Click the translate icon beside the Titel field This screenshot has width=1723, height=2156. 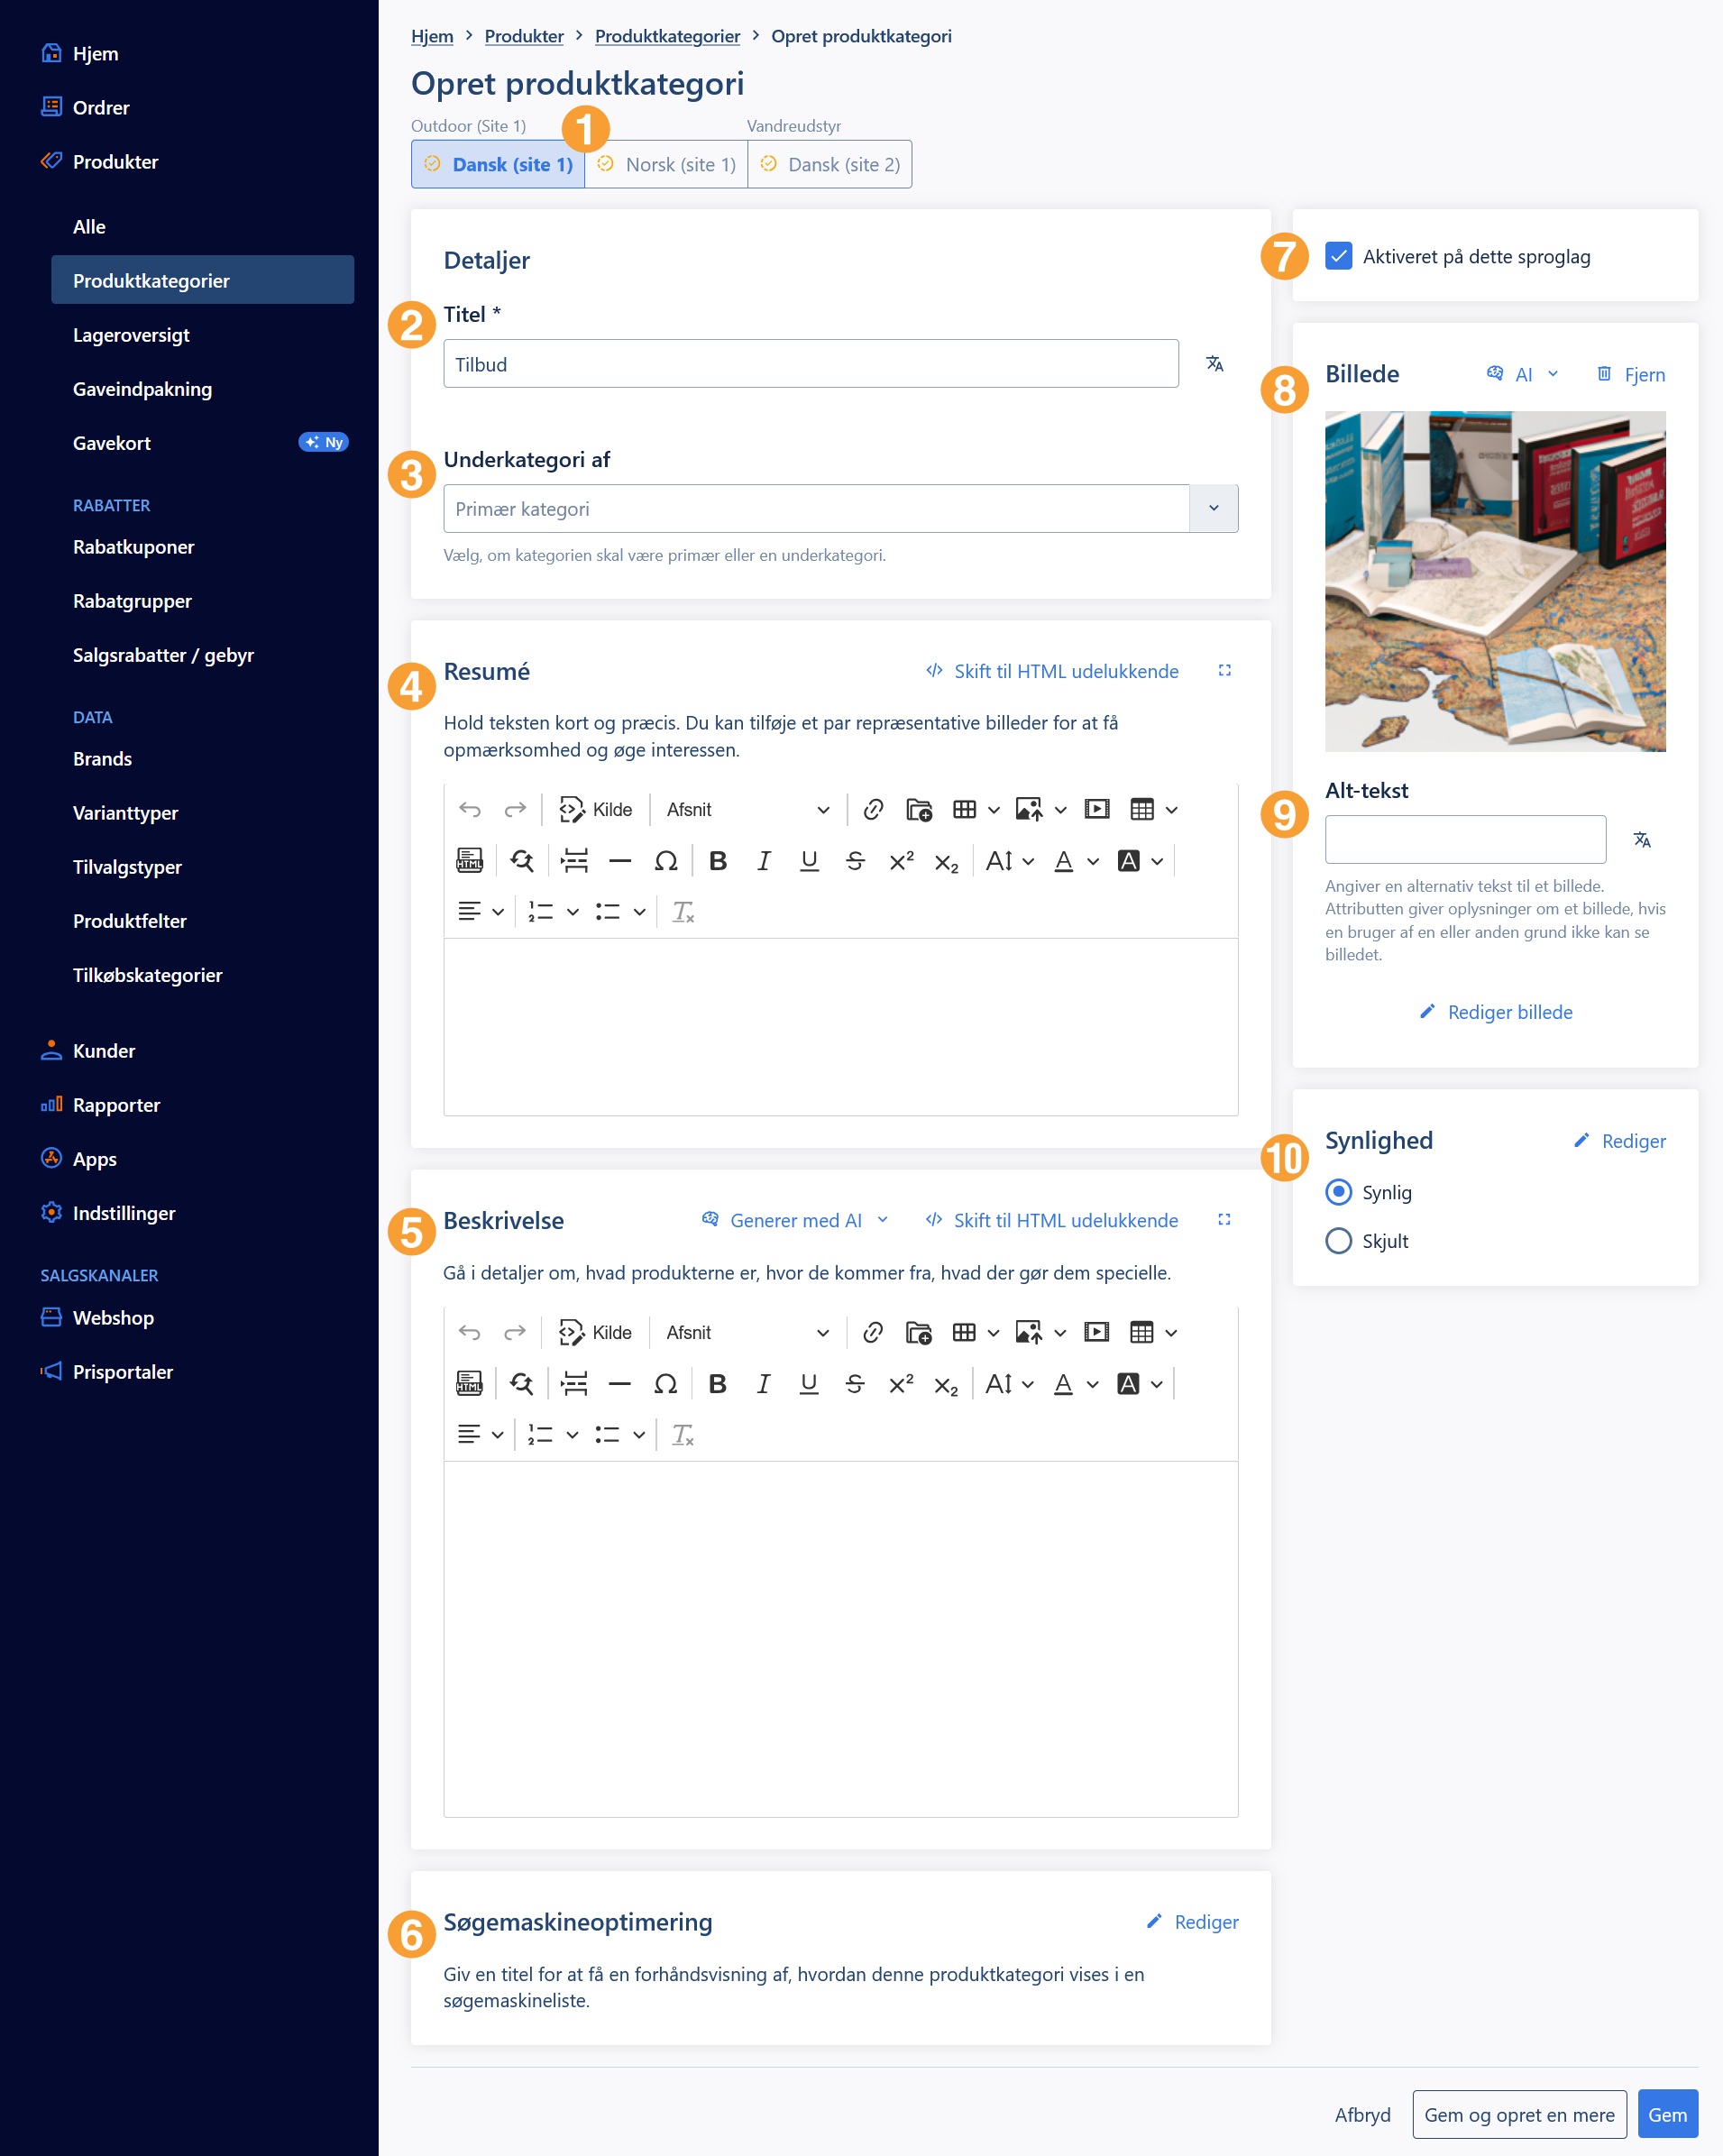point(1215,364)
